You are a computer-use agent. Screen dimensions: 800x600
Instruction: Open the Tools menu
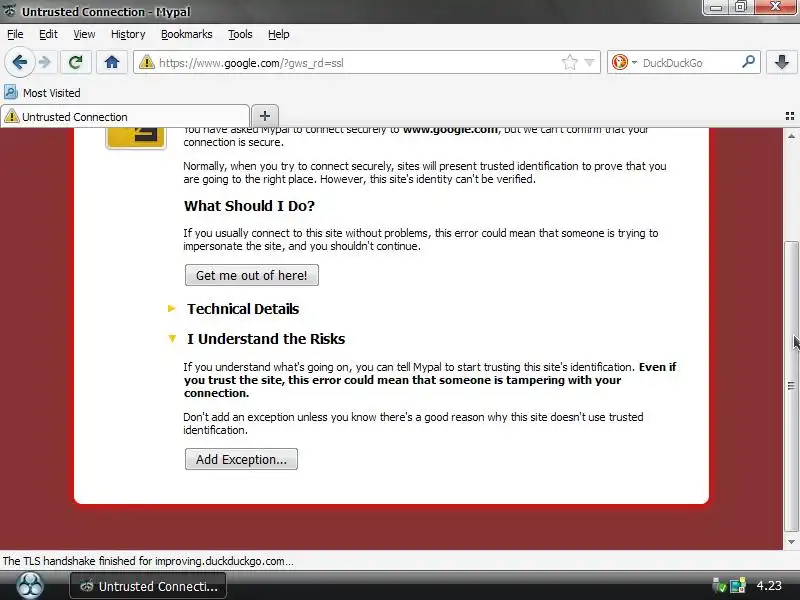tap(240, 34)
